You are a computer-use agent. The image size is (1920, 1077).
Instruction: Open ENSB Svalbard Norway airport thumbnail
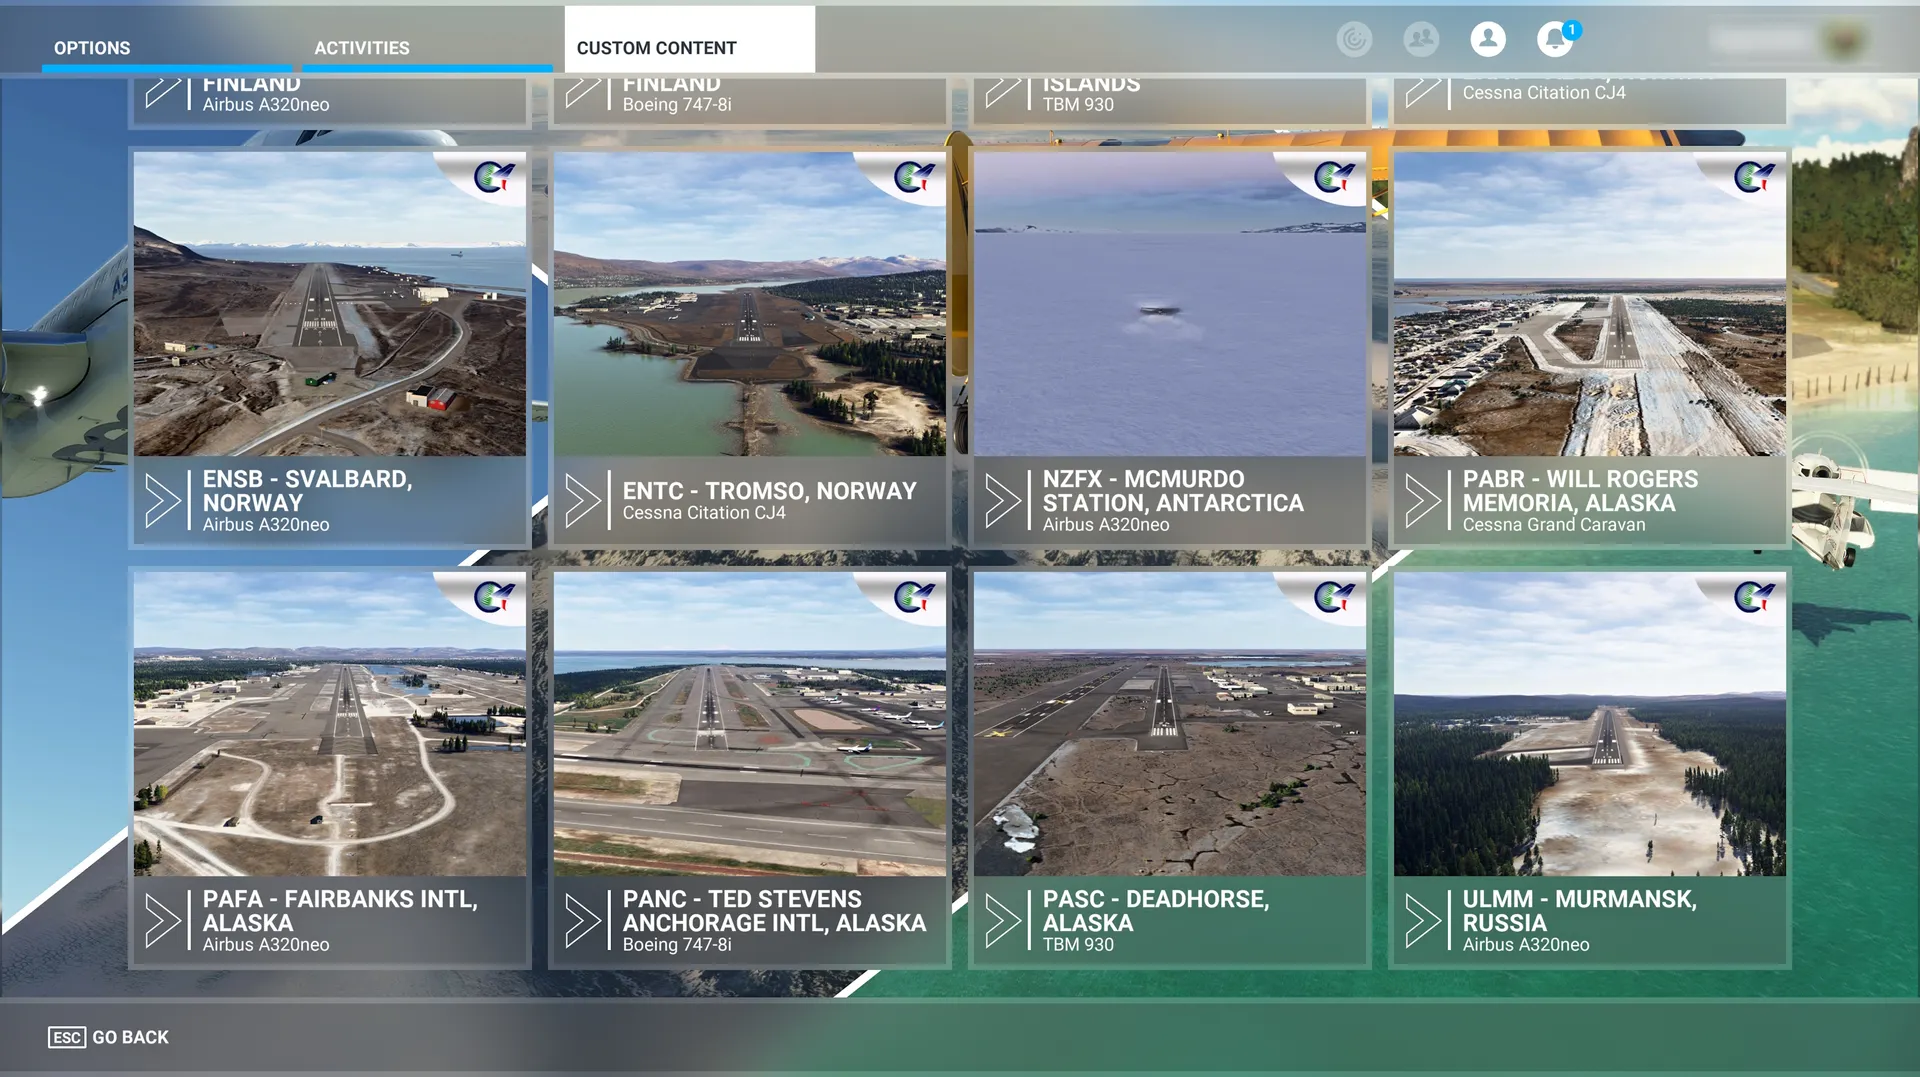coord(330,304)
